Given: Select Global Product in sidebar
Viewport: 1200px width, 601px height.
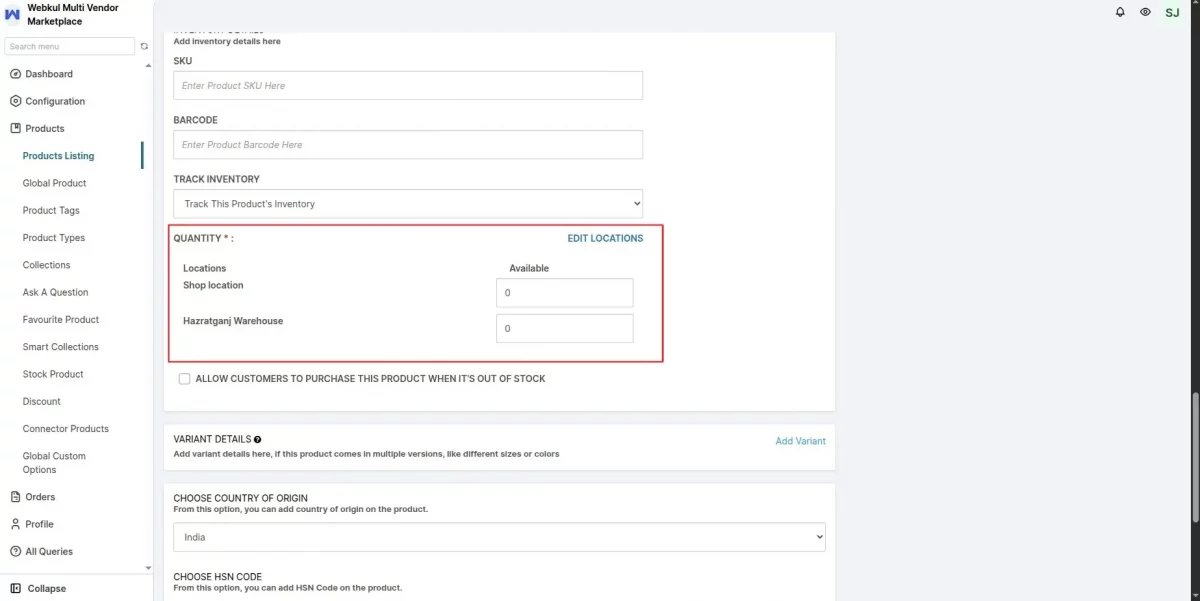Looking at the screenshot, I should point(55,183).
